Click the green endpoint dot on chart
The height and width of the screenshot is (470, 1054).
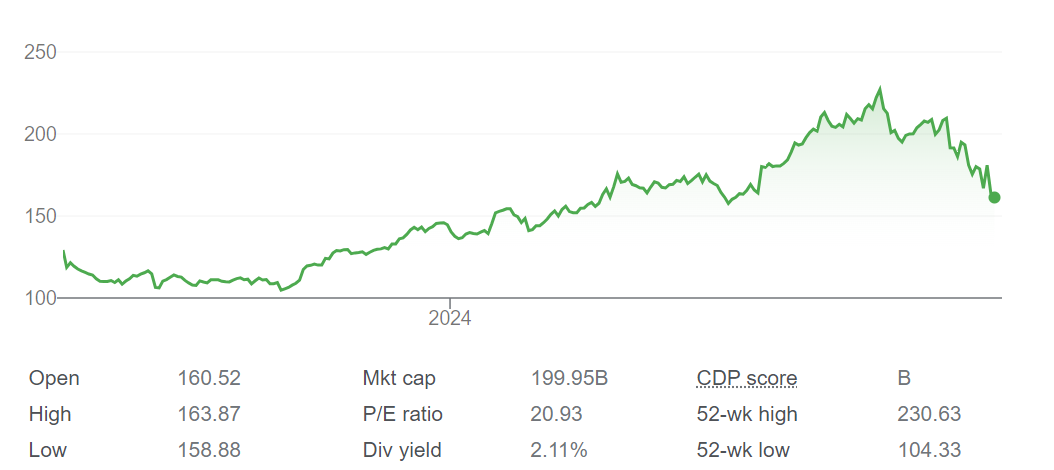pyautogui.click(x=994, y=197)
